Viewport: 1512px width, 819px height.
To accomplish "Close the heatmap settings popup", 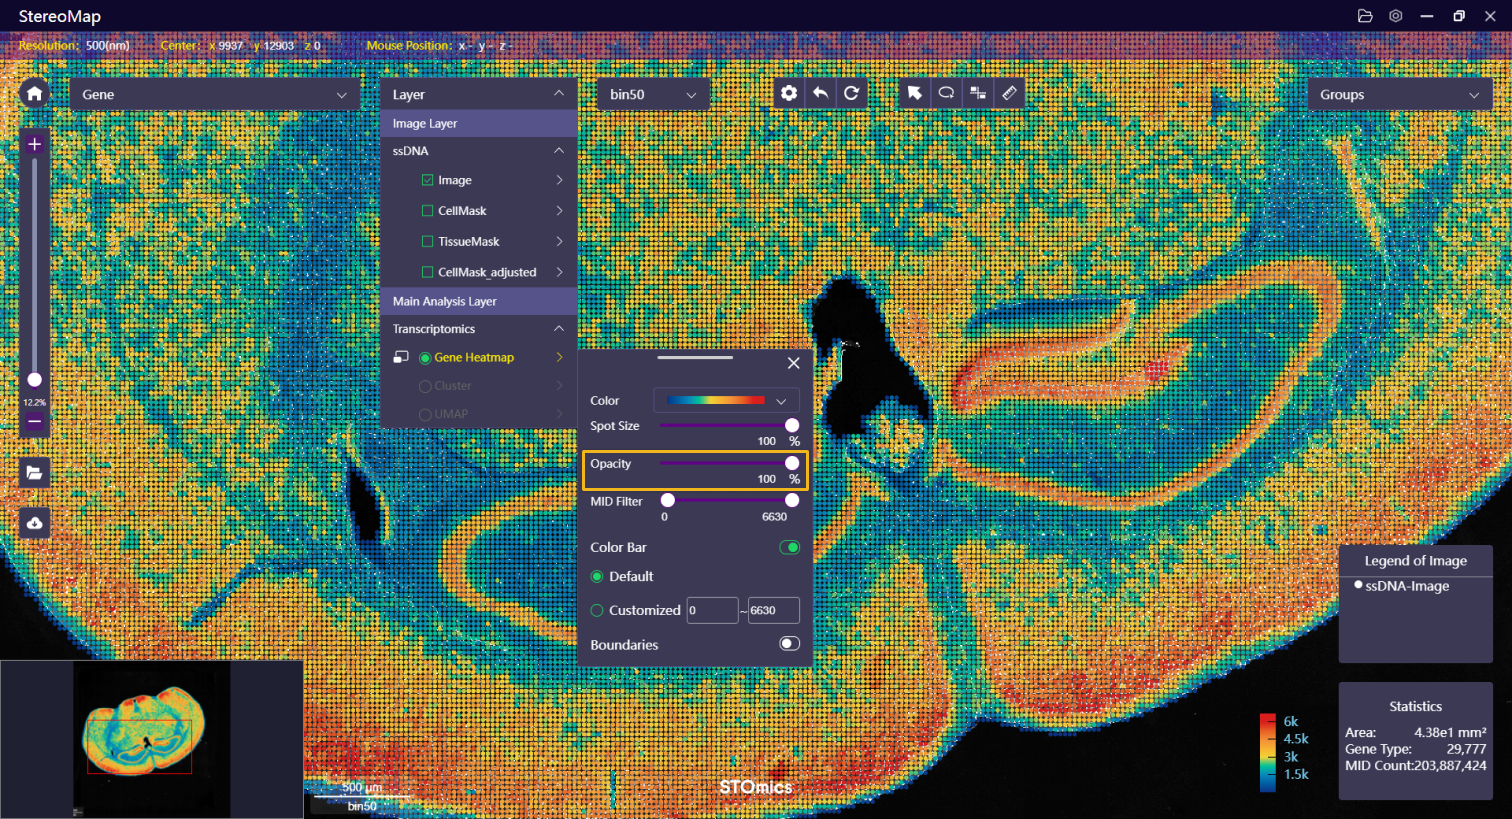I will [x=793, y=363].
